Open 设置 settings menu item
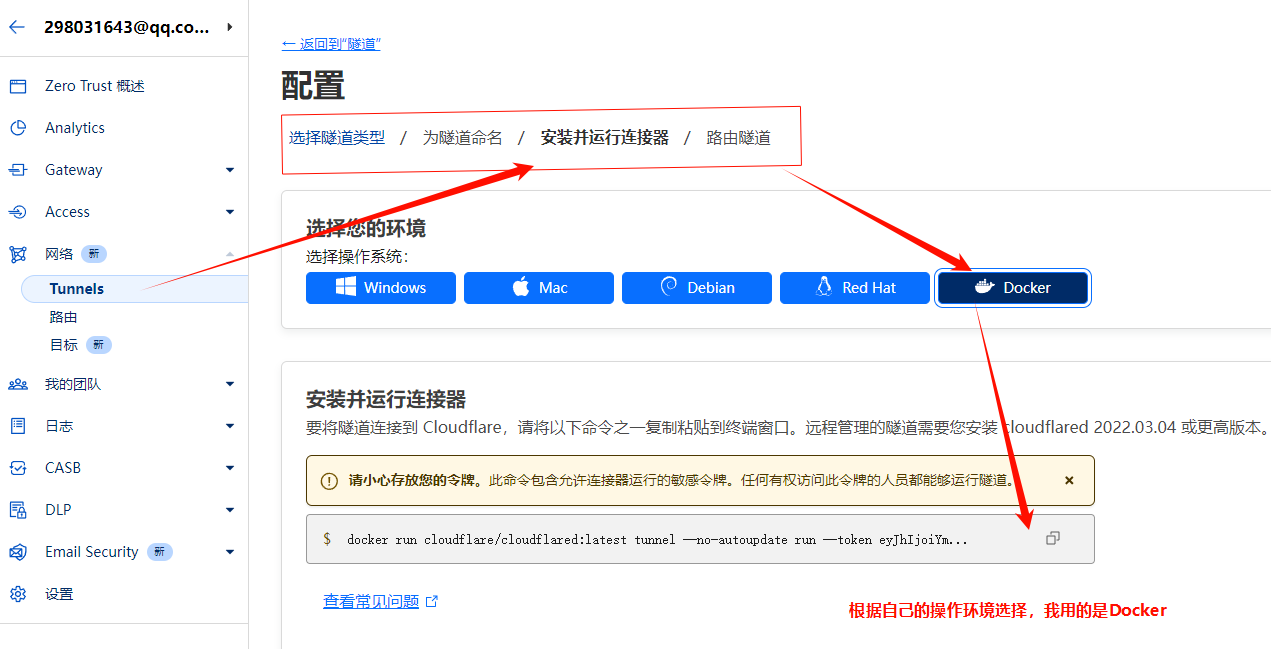 click(x=59, y=594)
